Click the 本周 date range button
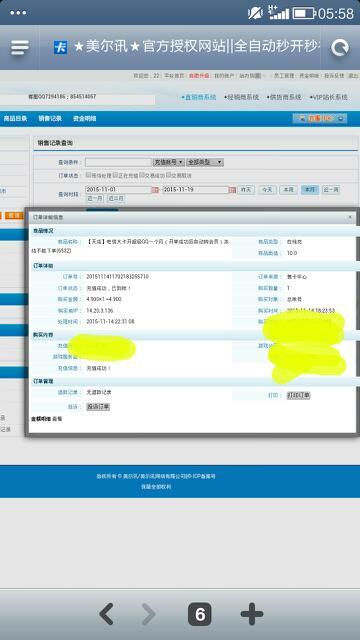360x640 pixels. [289, 190]
